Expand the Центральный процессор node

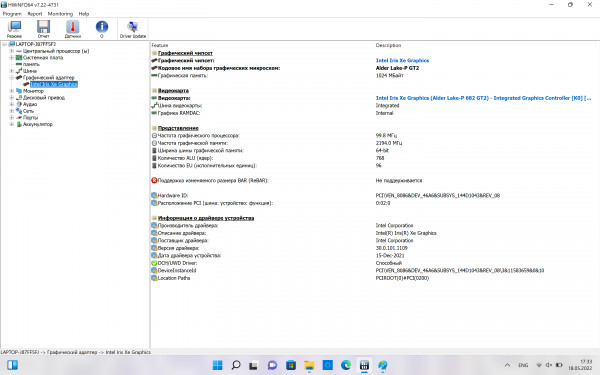pyautogui.click(x=11, y=51)
